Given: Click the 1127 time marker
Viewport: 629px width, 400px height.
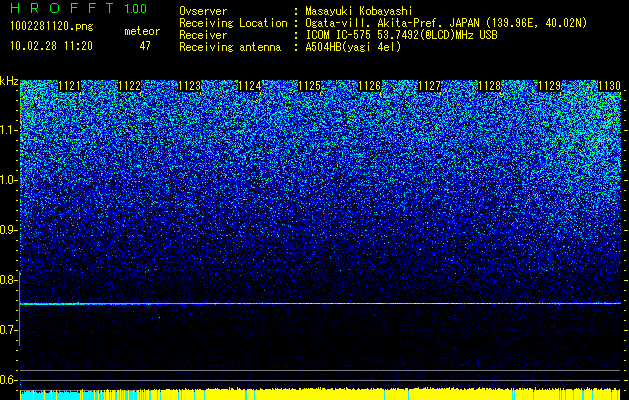Looking at the screenshot, I should point(430,86).
